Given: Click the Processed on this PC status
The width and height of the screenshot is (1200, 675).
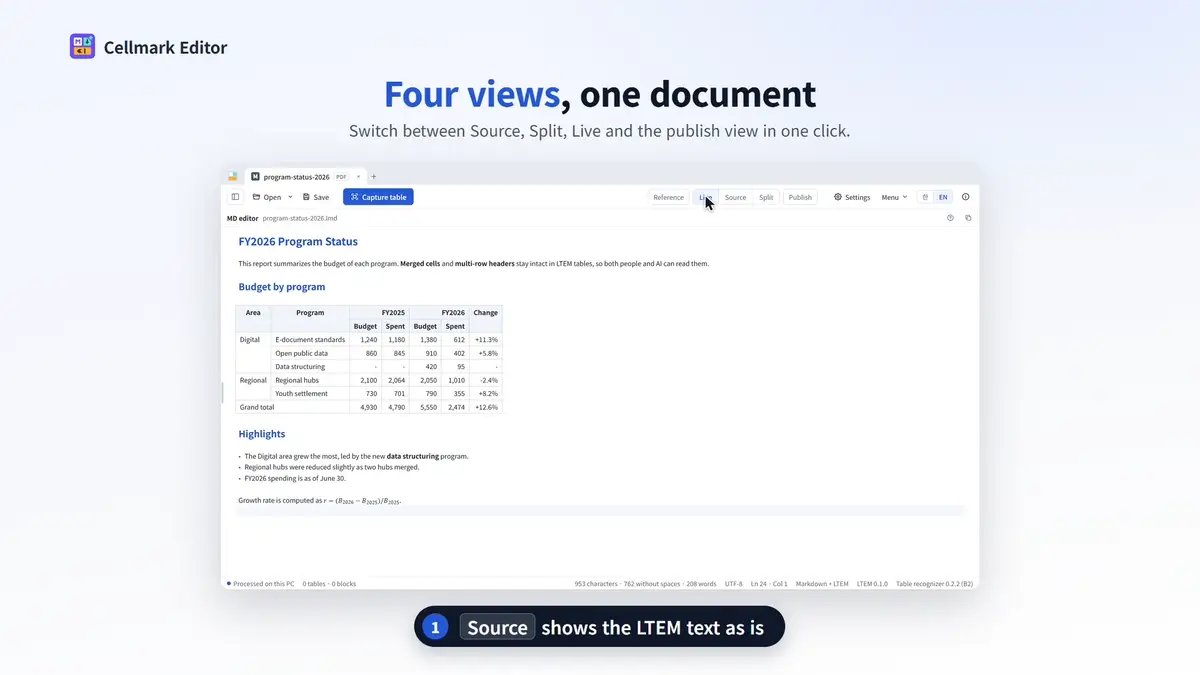Looking at the screenshot, I should tap(260, 583).
